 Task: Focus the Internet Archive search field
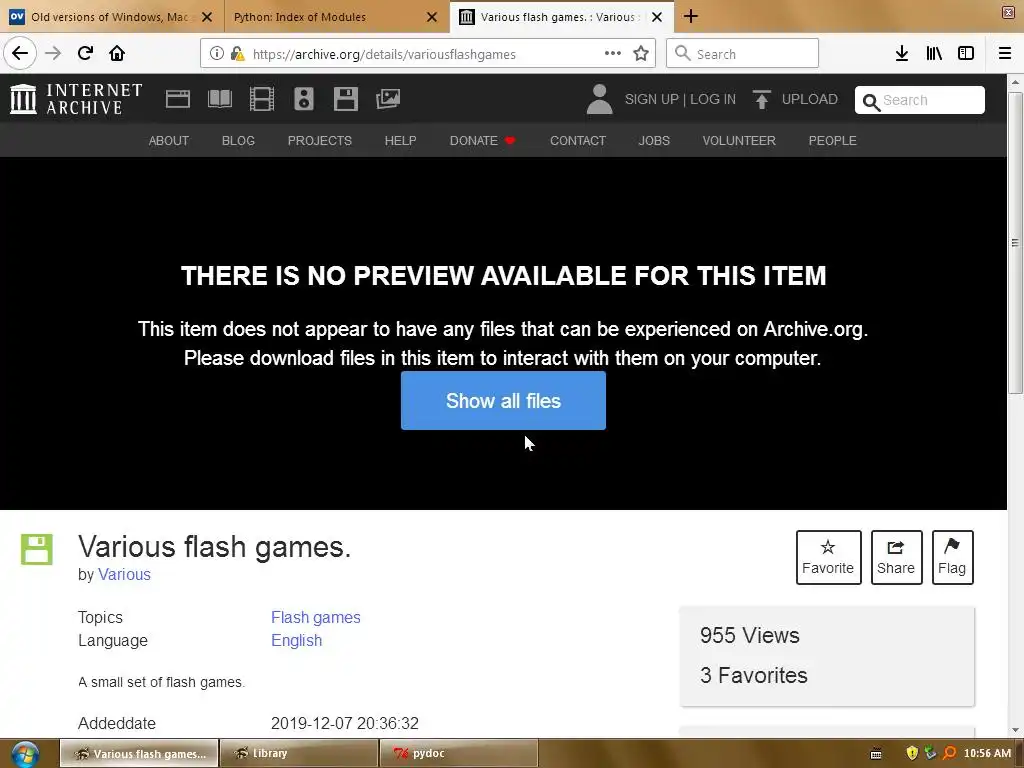click(920, 100)
